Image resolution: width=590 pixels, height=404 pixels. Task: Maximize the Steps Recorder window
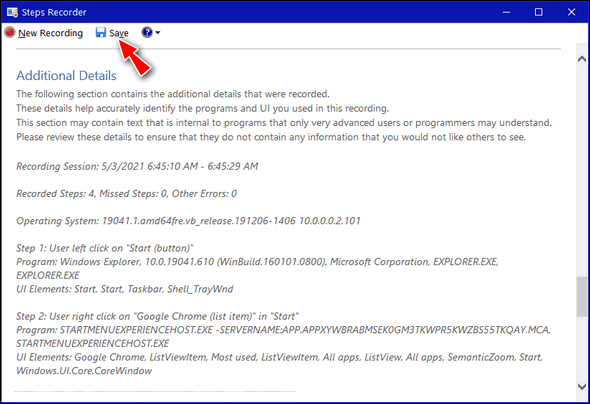coord(539,12)
